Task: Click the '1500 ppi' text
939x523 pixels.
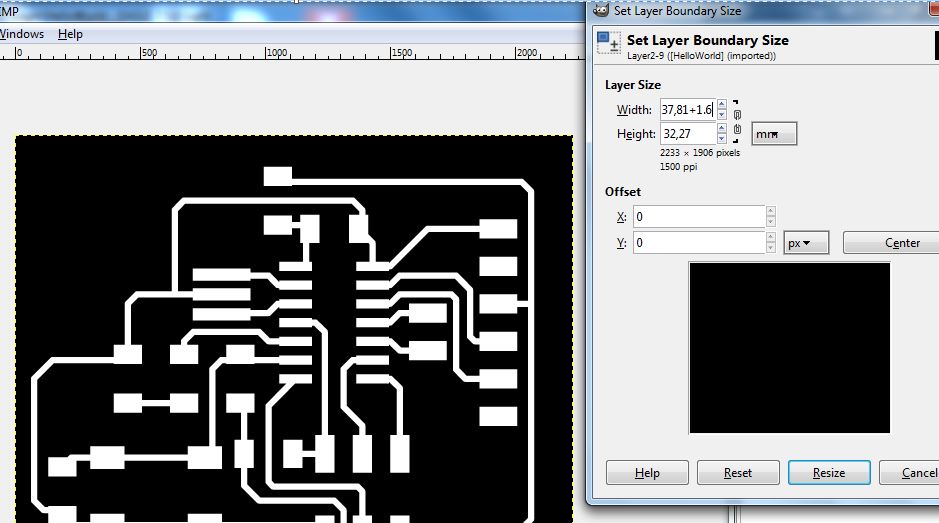Action: [x=678, y=167]
